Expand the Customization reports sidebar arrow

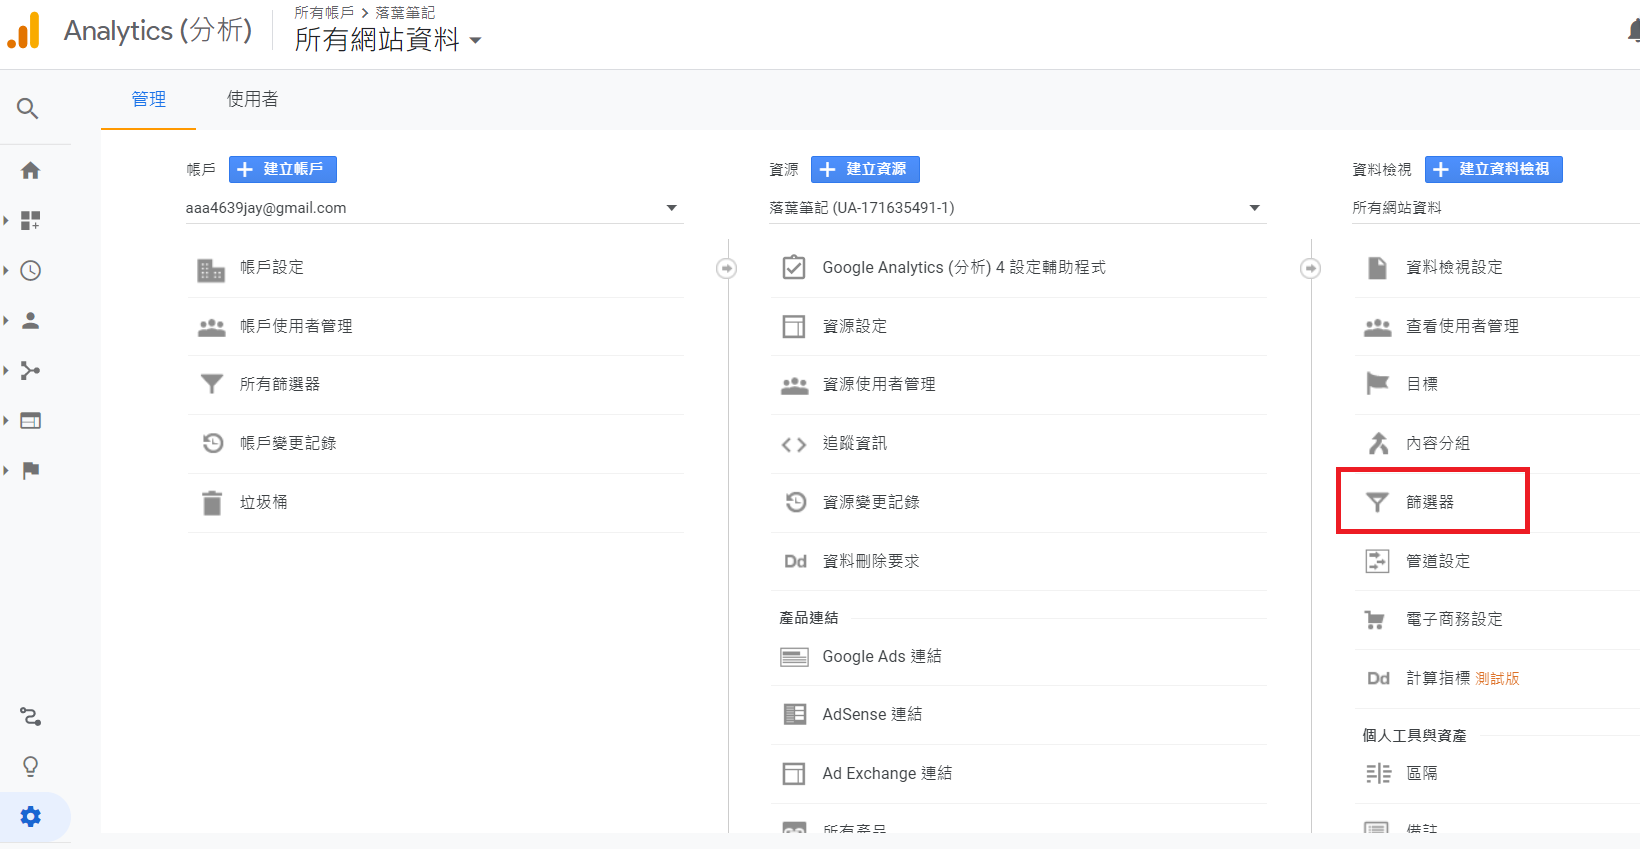6,221
